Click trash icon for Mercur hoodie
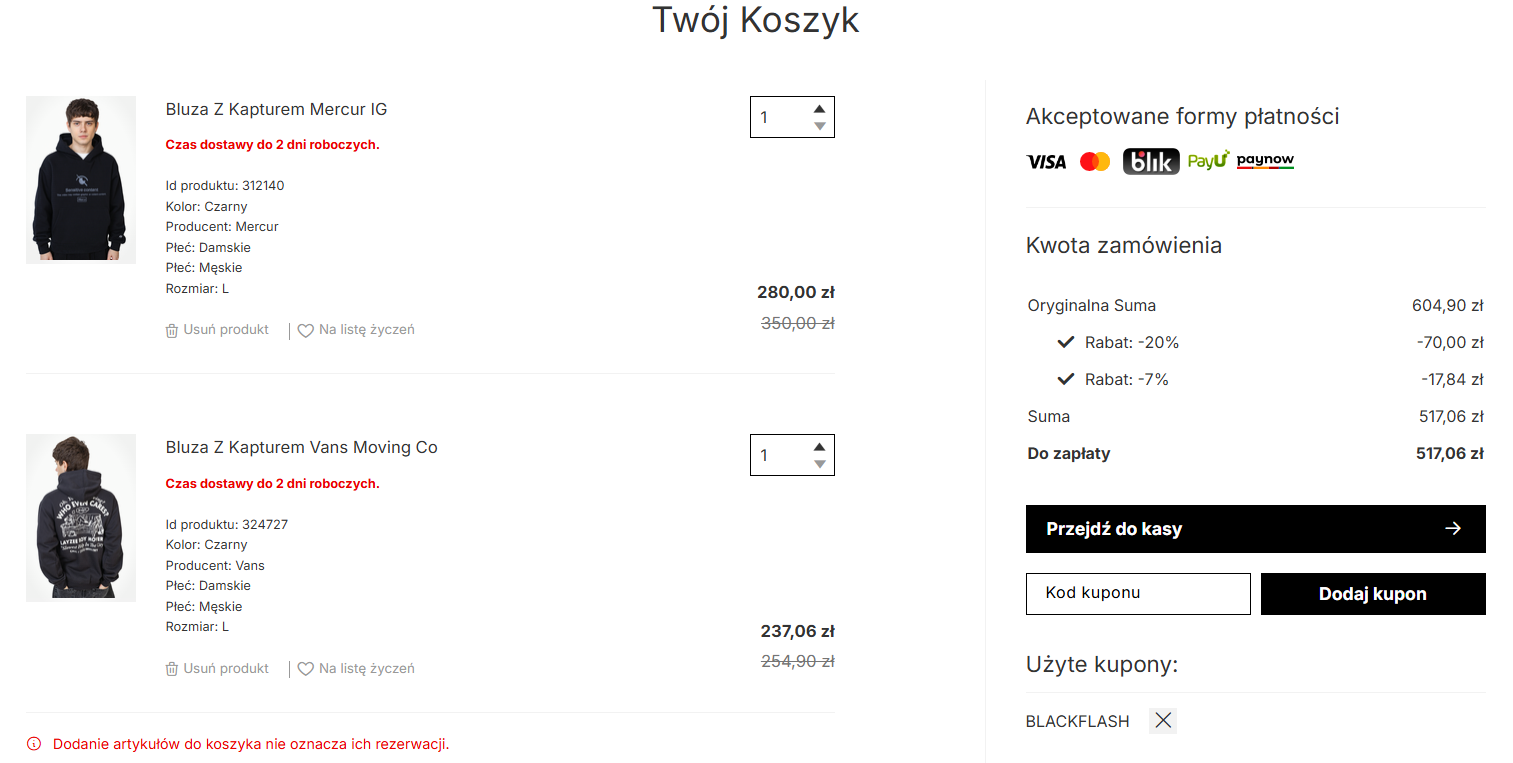This screenshot has height=763, width=1513. point(172,330)
